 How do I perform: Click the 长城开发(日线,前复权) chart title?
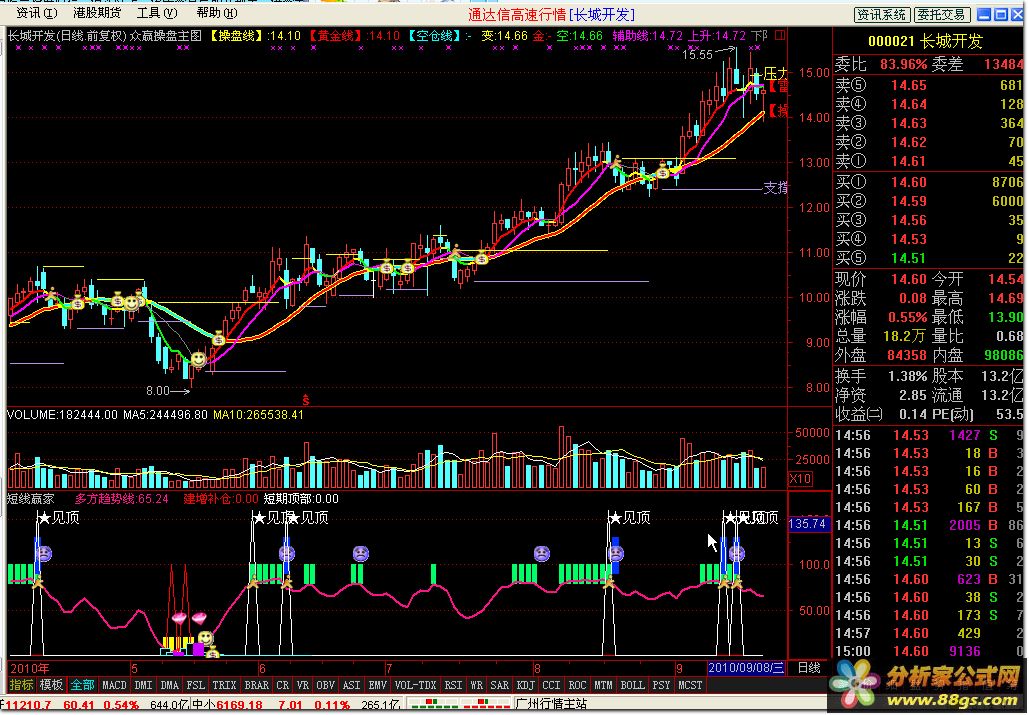tap(67, 35)
